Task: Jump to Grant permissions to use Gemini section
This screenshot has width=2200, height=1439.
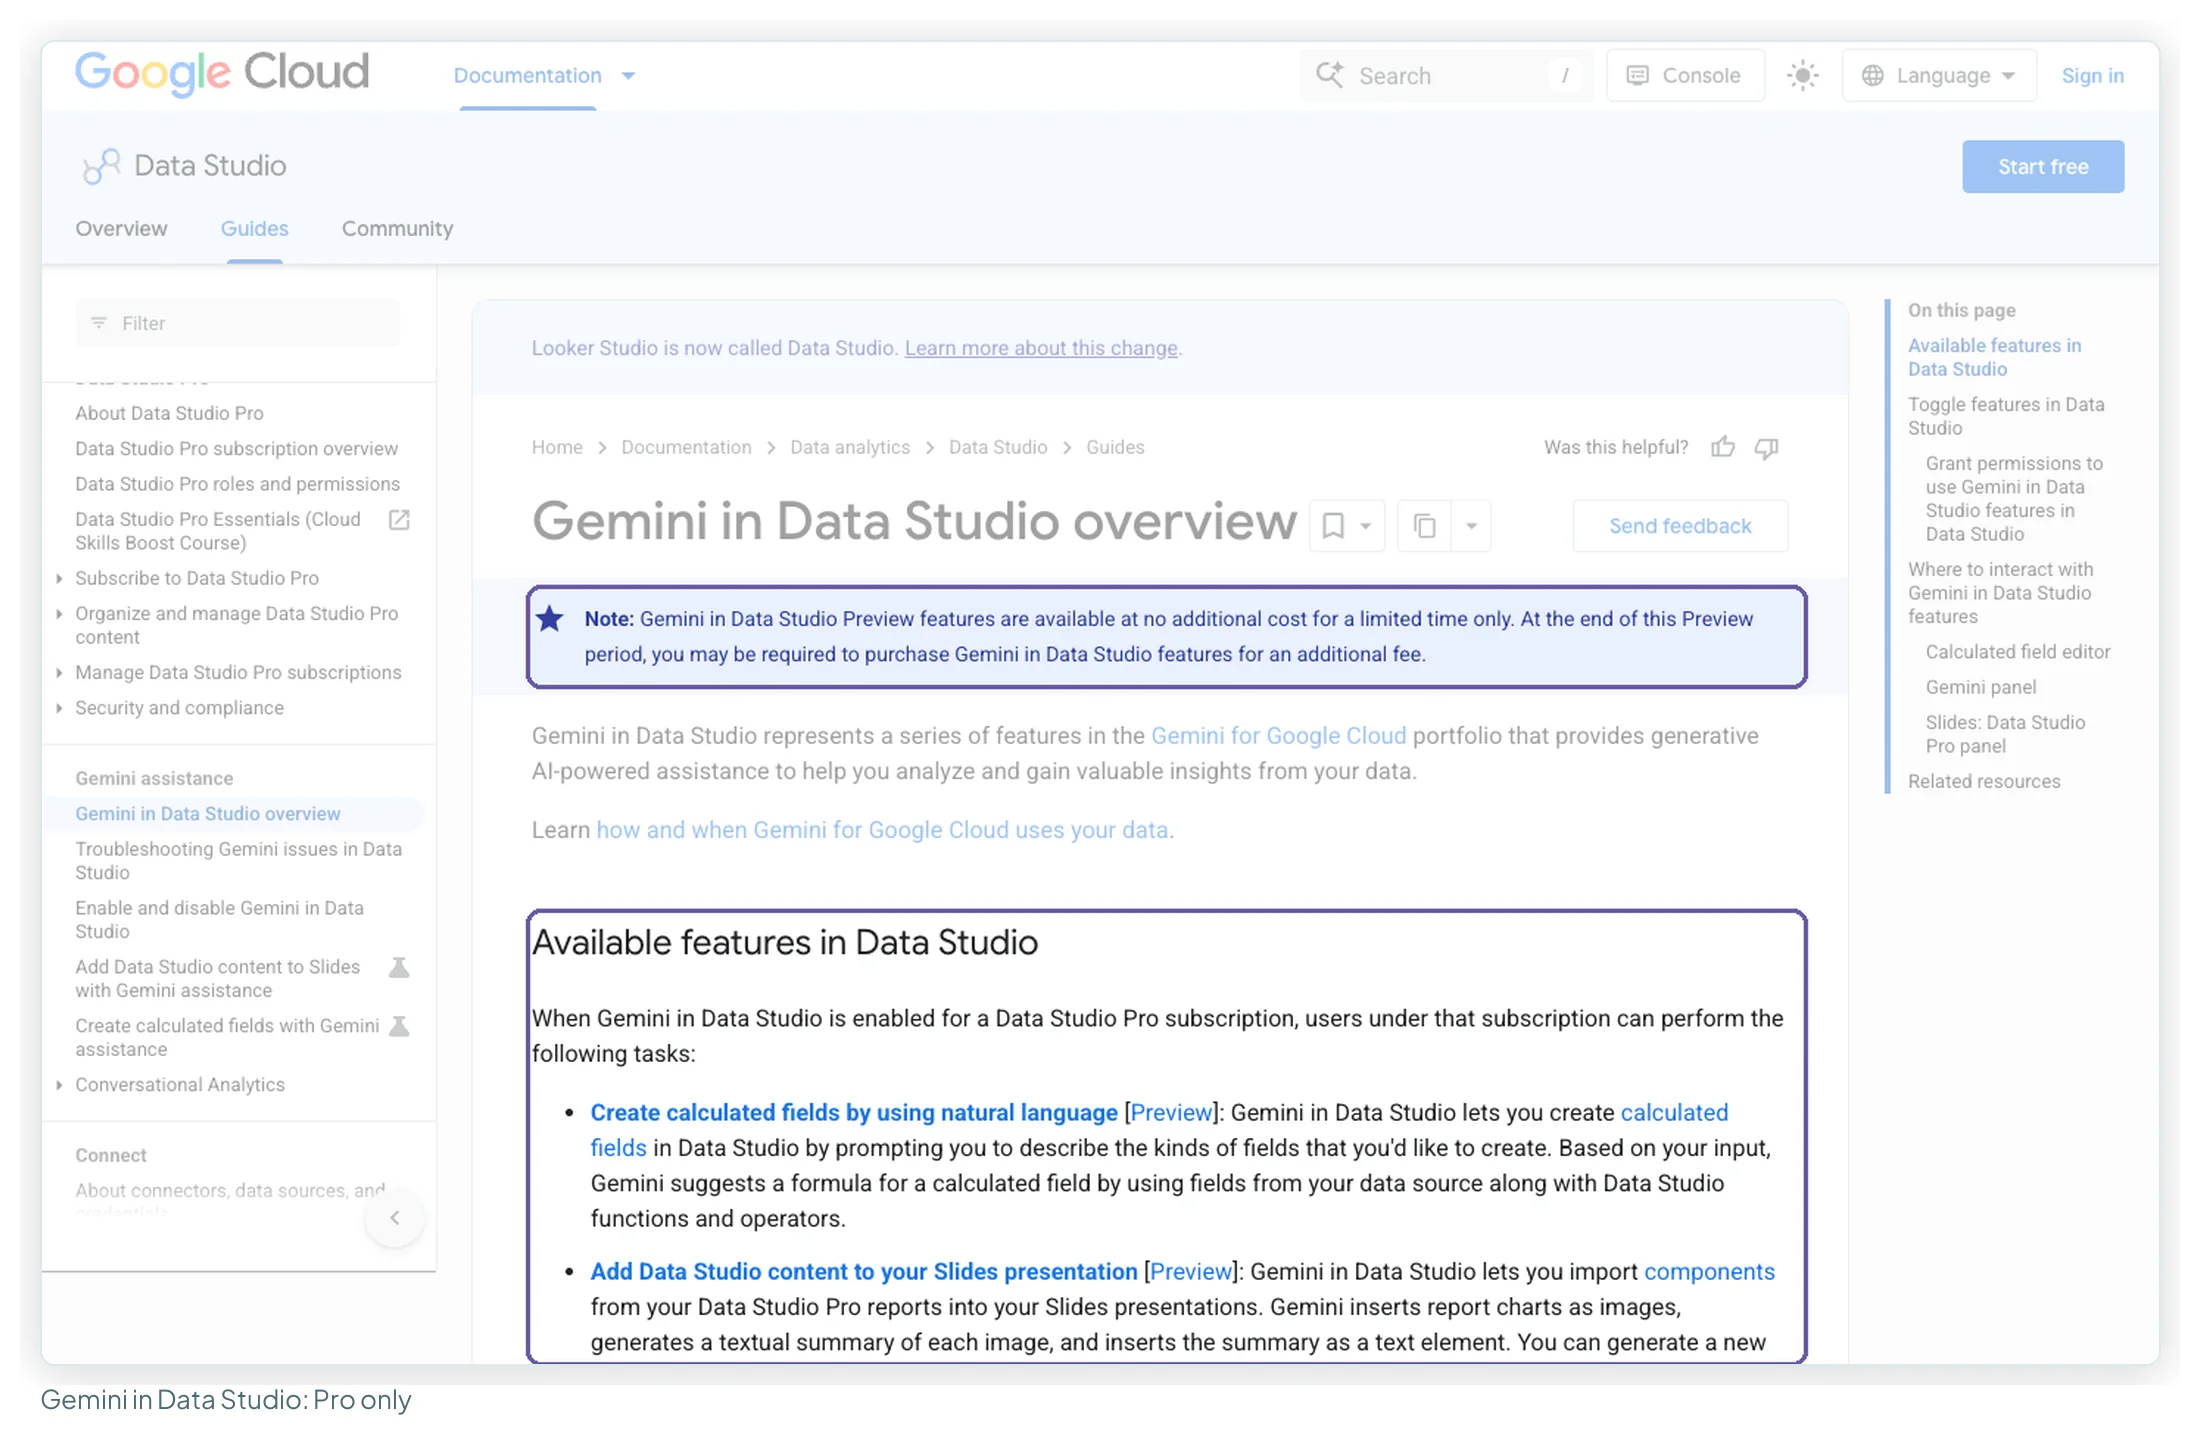Action: [2014, 499]
